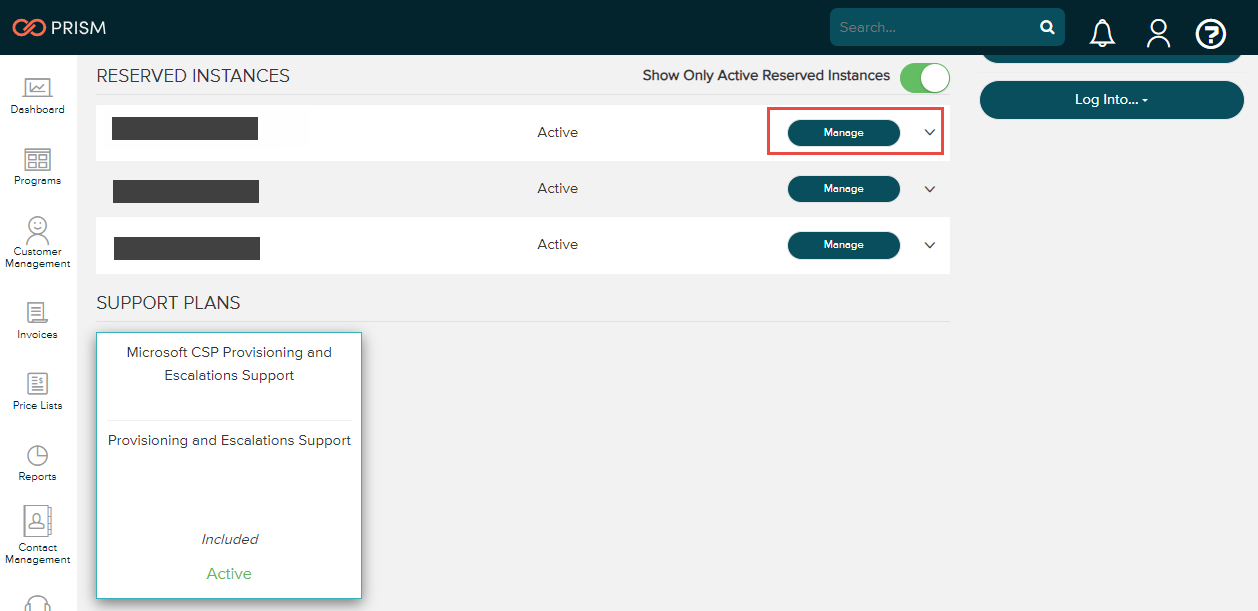Open the Log Into dropdown
This screenshot has width=1258, height=611.
click(x=1111, y=99)
